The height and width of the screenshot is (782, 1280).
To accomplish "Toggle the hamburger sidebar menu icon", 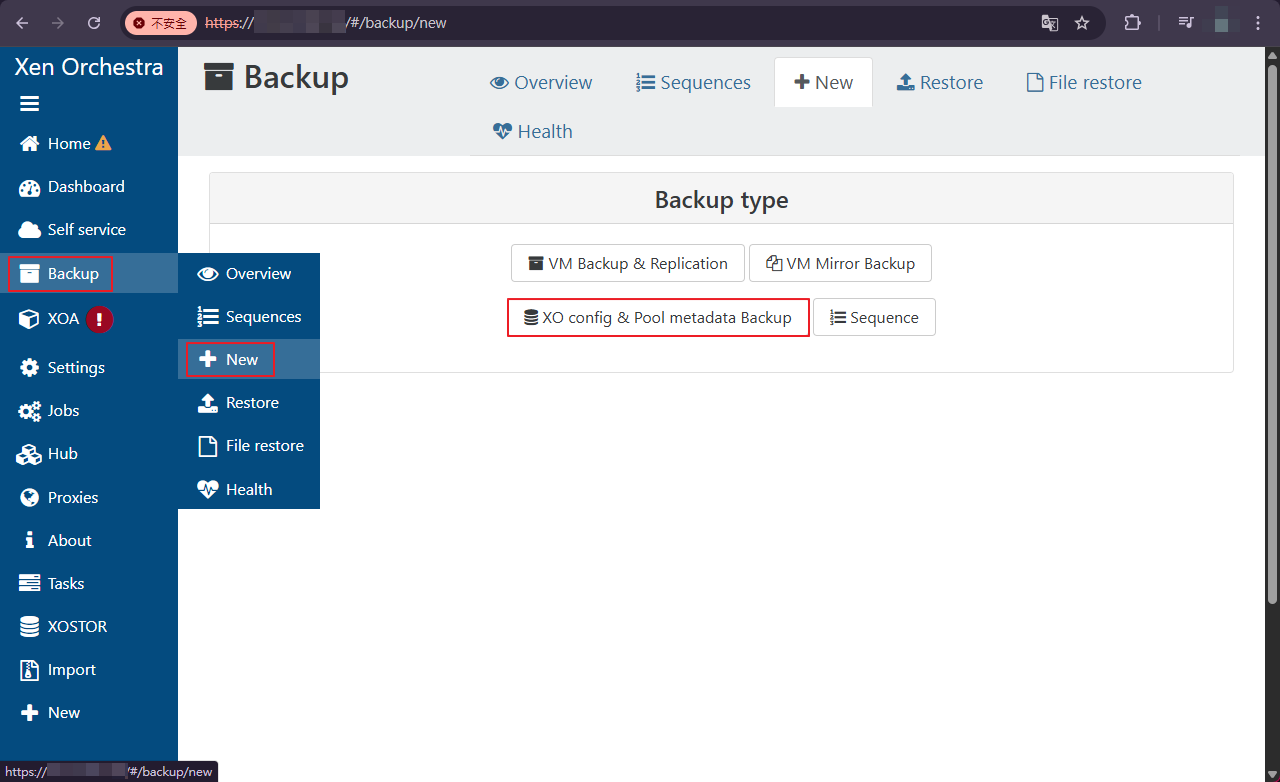I will 29,104.
